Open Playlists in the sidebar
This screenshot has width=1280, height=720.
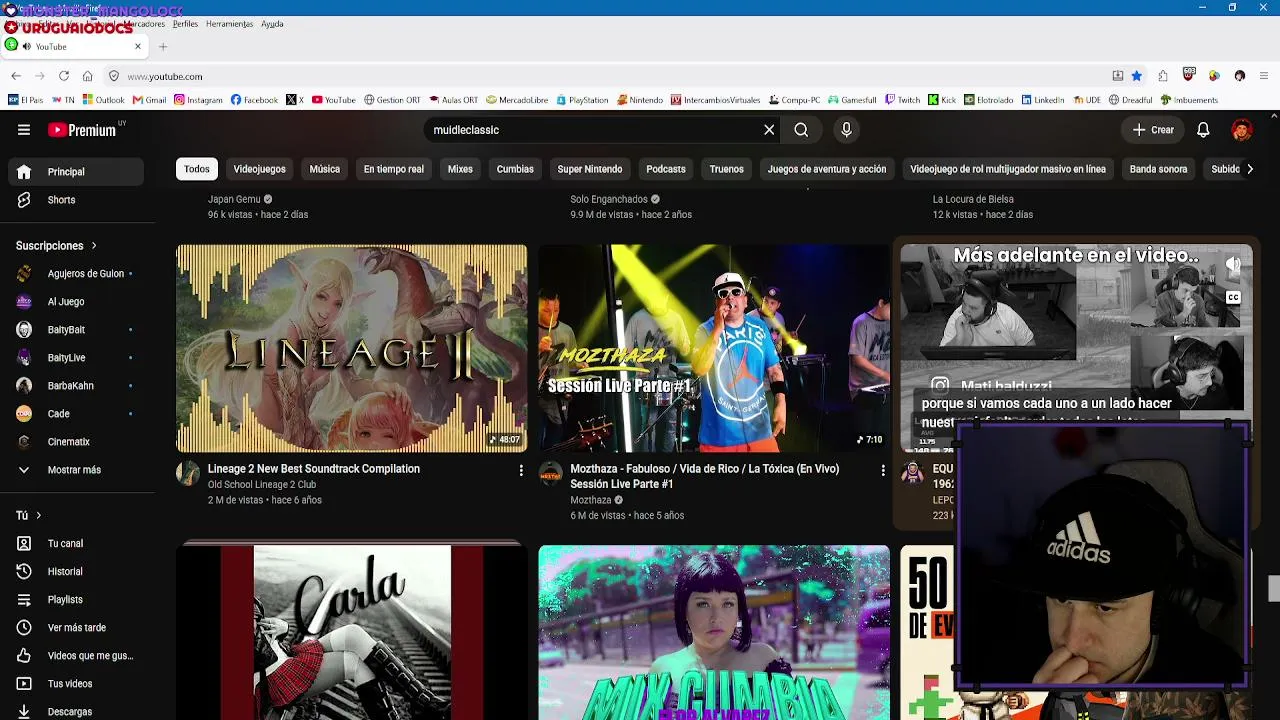pos(76,600)
